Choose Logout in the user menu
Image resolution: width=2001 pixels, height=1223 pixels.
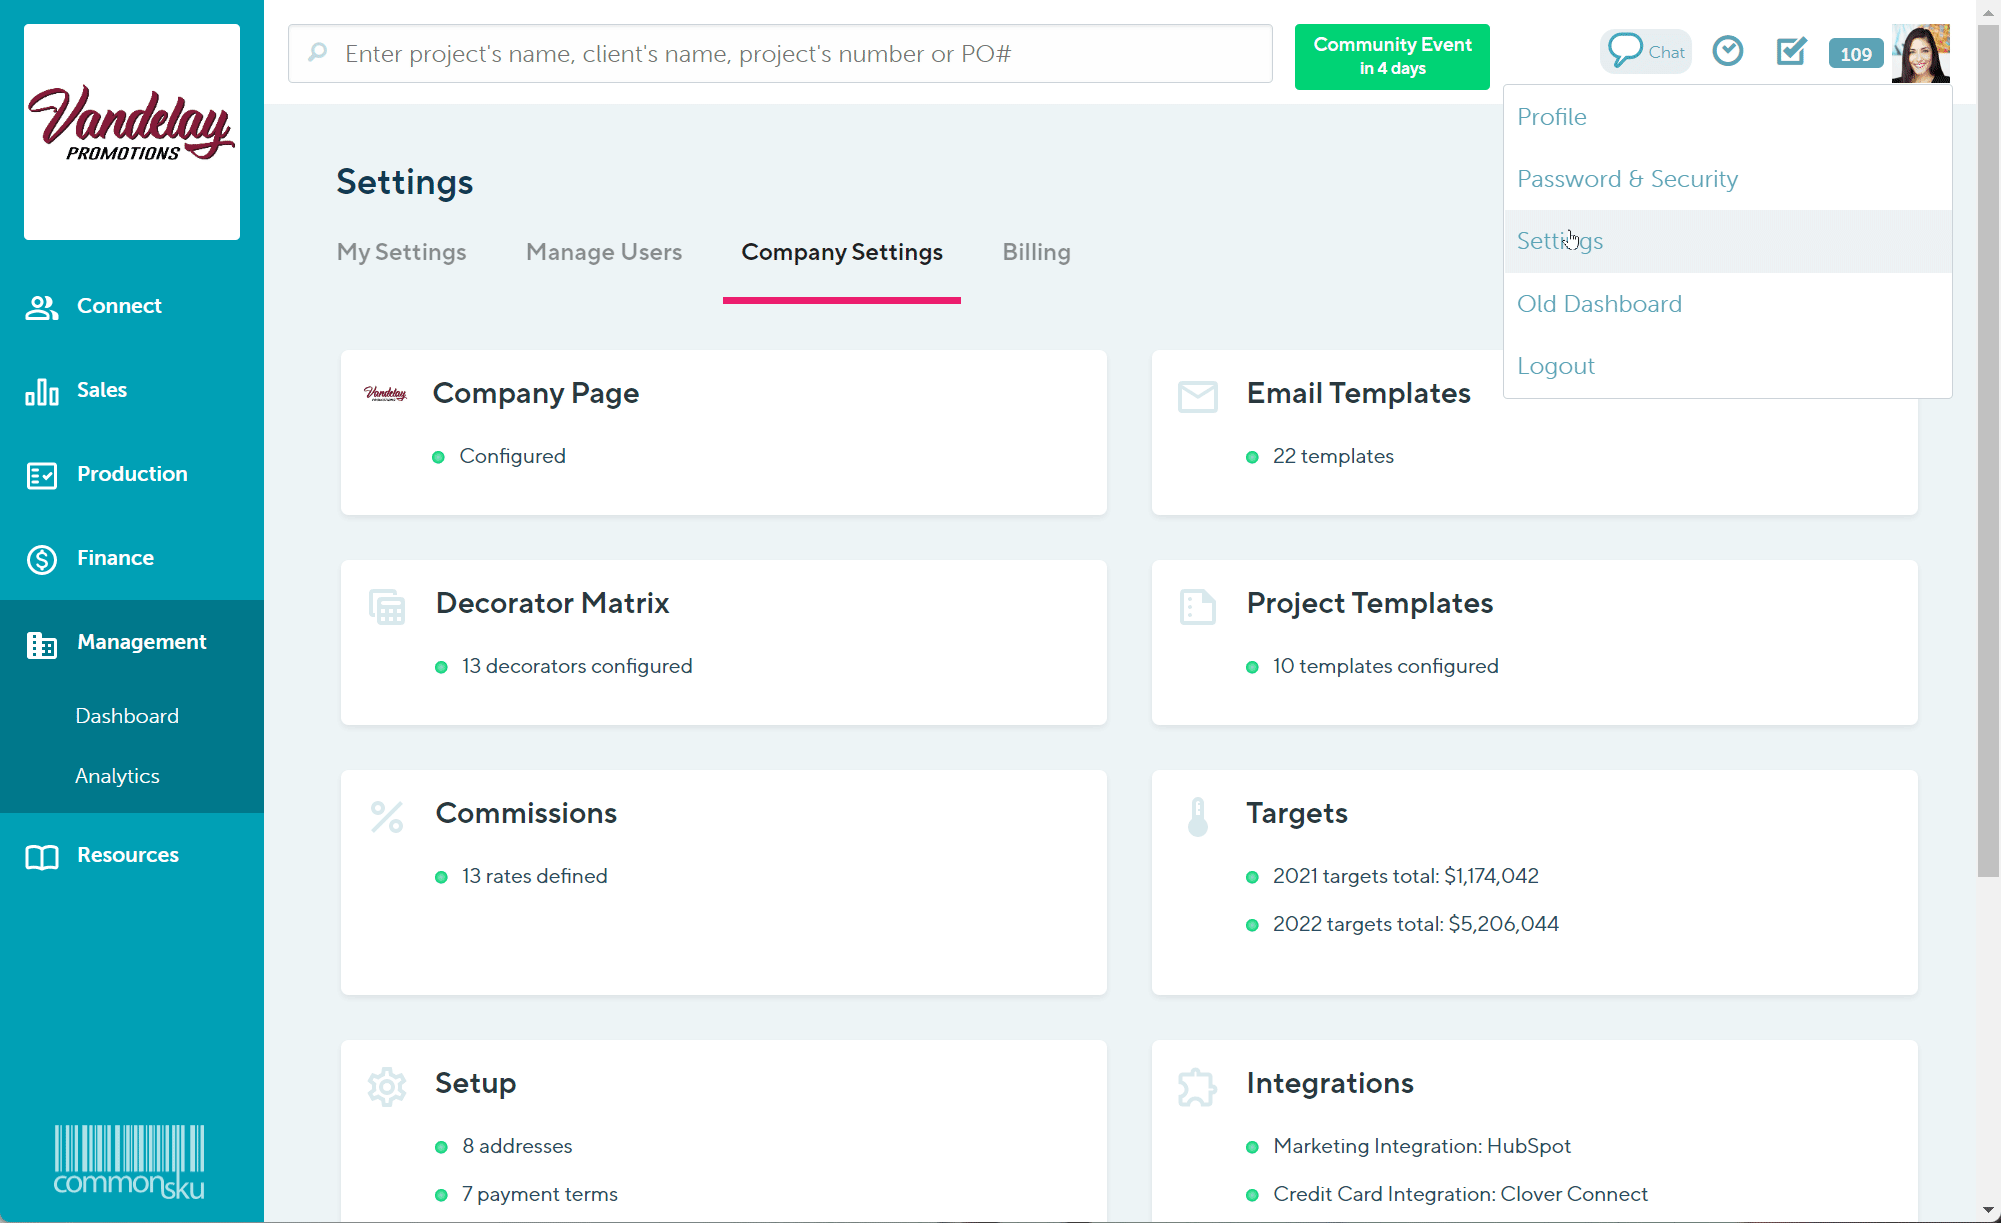[x=1555, y=366]
